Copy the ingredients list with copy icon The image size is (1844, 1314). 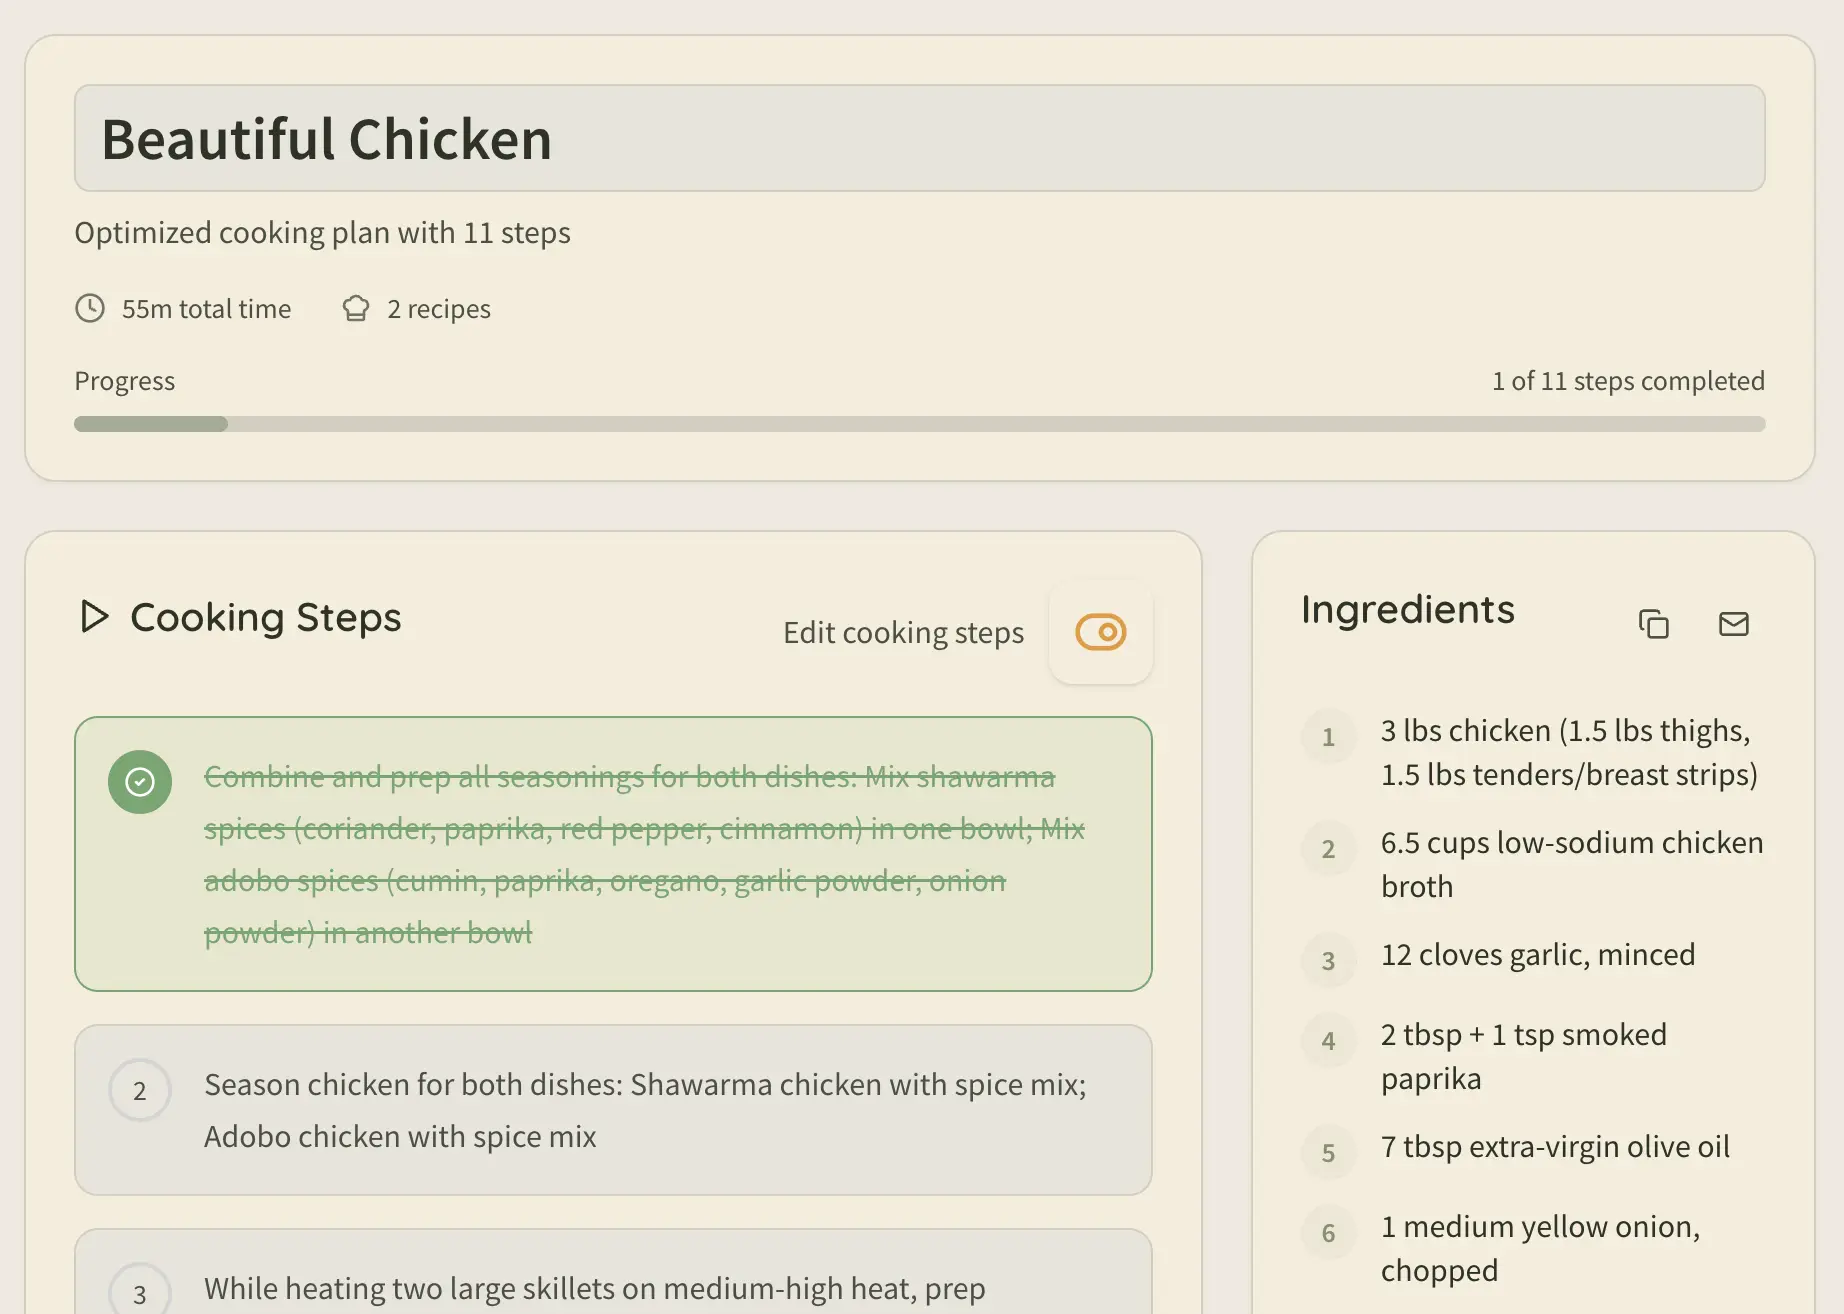pyautogui.click(x=1654, y=624)
